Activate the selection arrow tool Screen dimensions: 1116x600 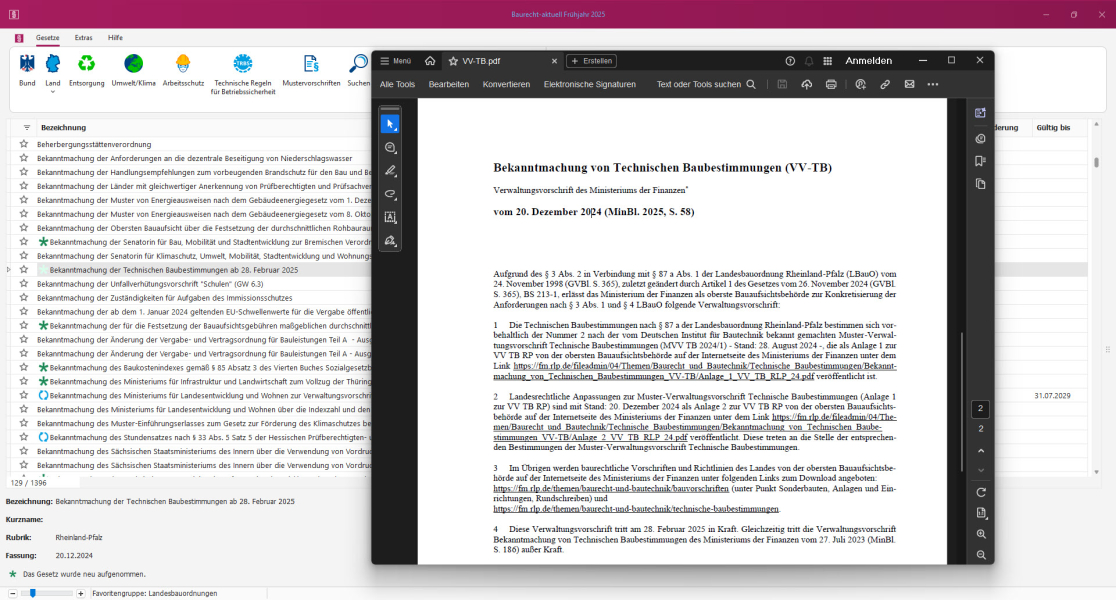[390, 124]
